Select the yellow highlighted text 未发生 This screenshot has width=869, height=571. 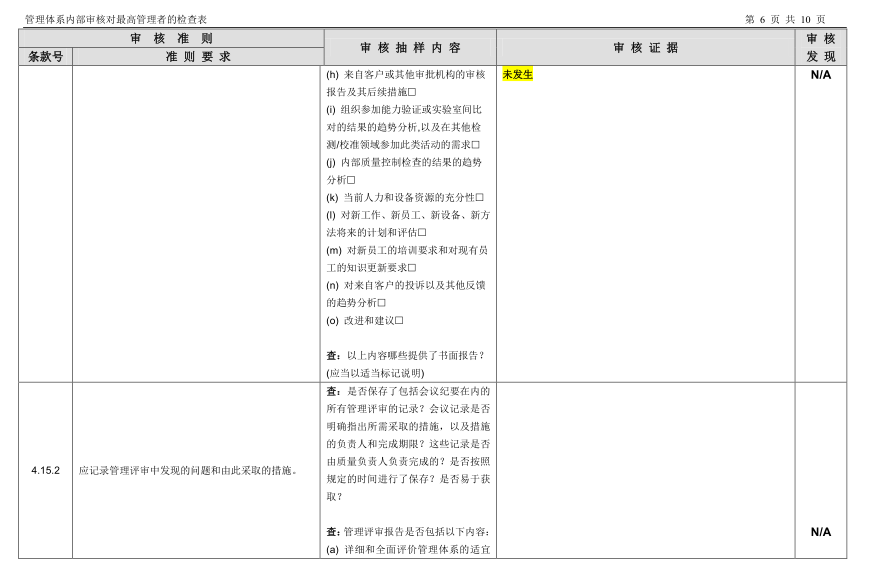pyautogui.click(x=518, y=74)
